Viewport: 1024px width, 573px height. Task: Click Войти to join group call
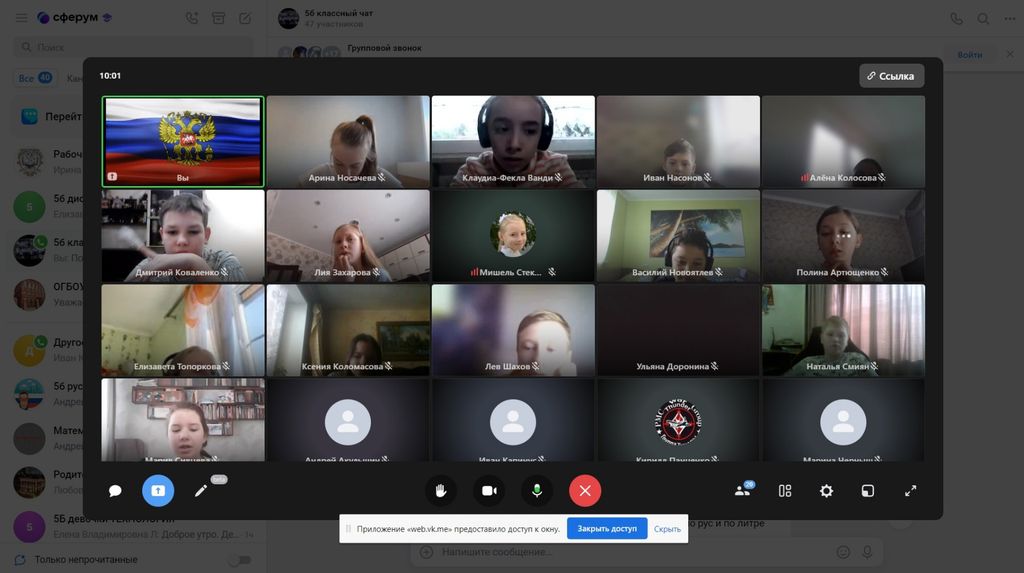[970, 55]
